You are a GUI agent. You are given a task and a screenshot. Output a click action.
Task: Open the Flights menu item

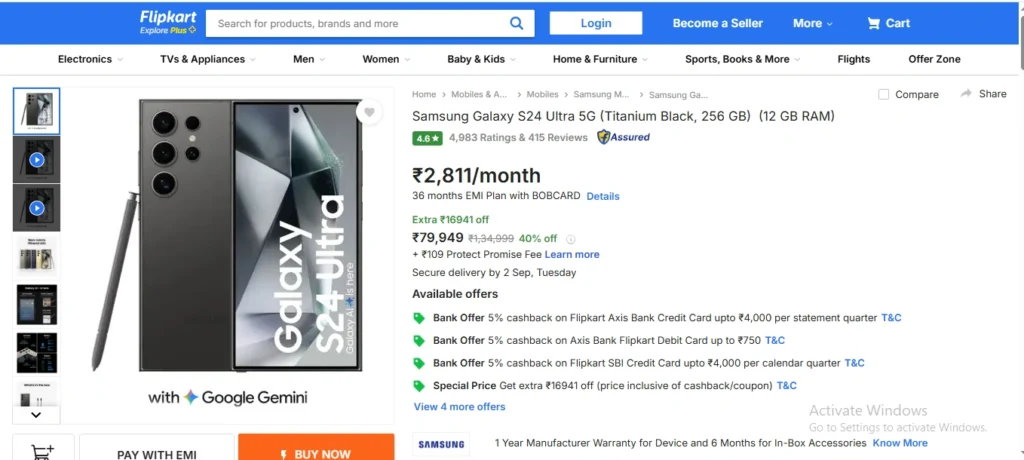[853, 59]
